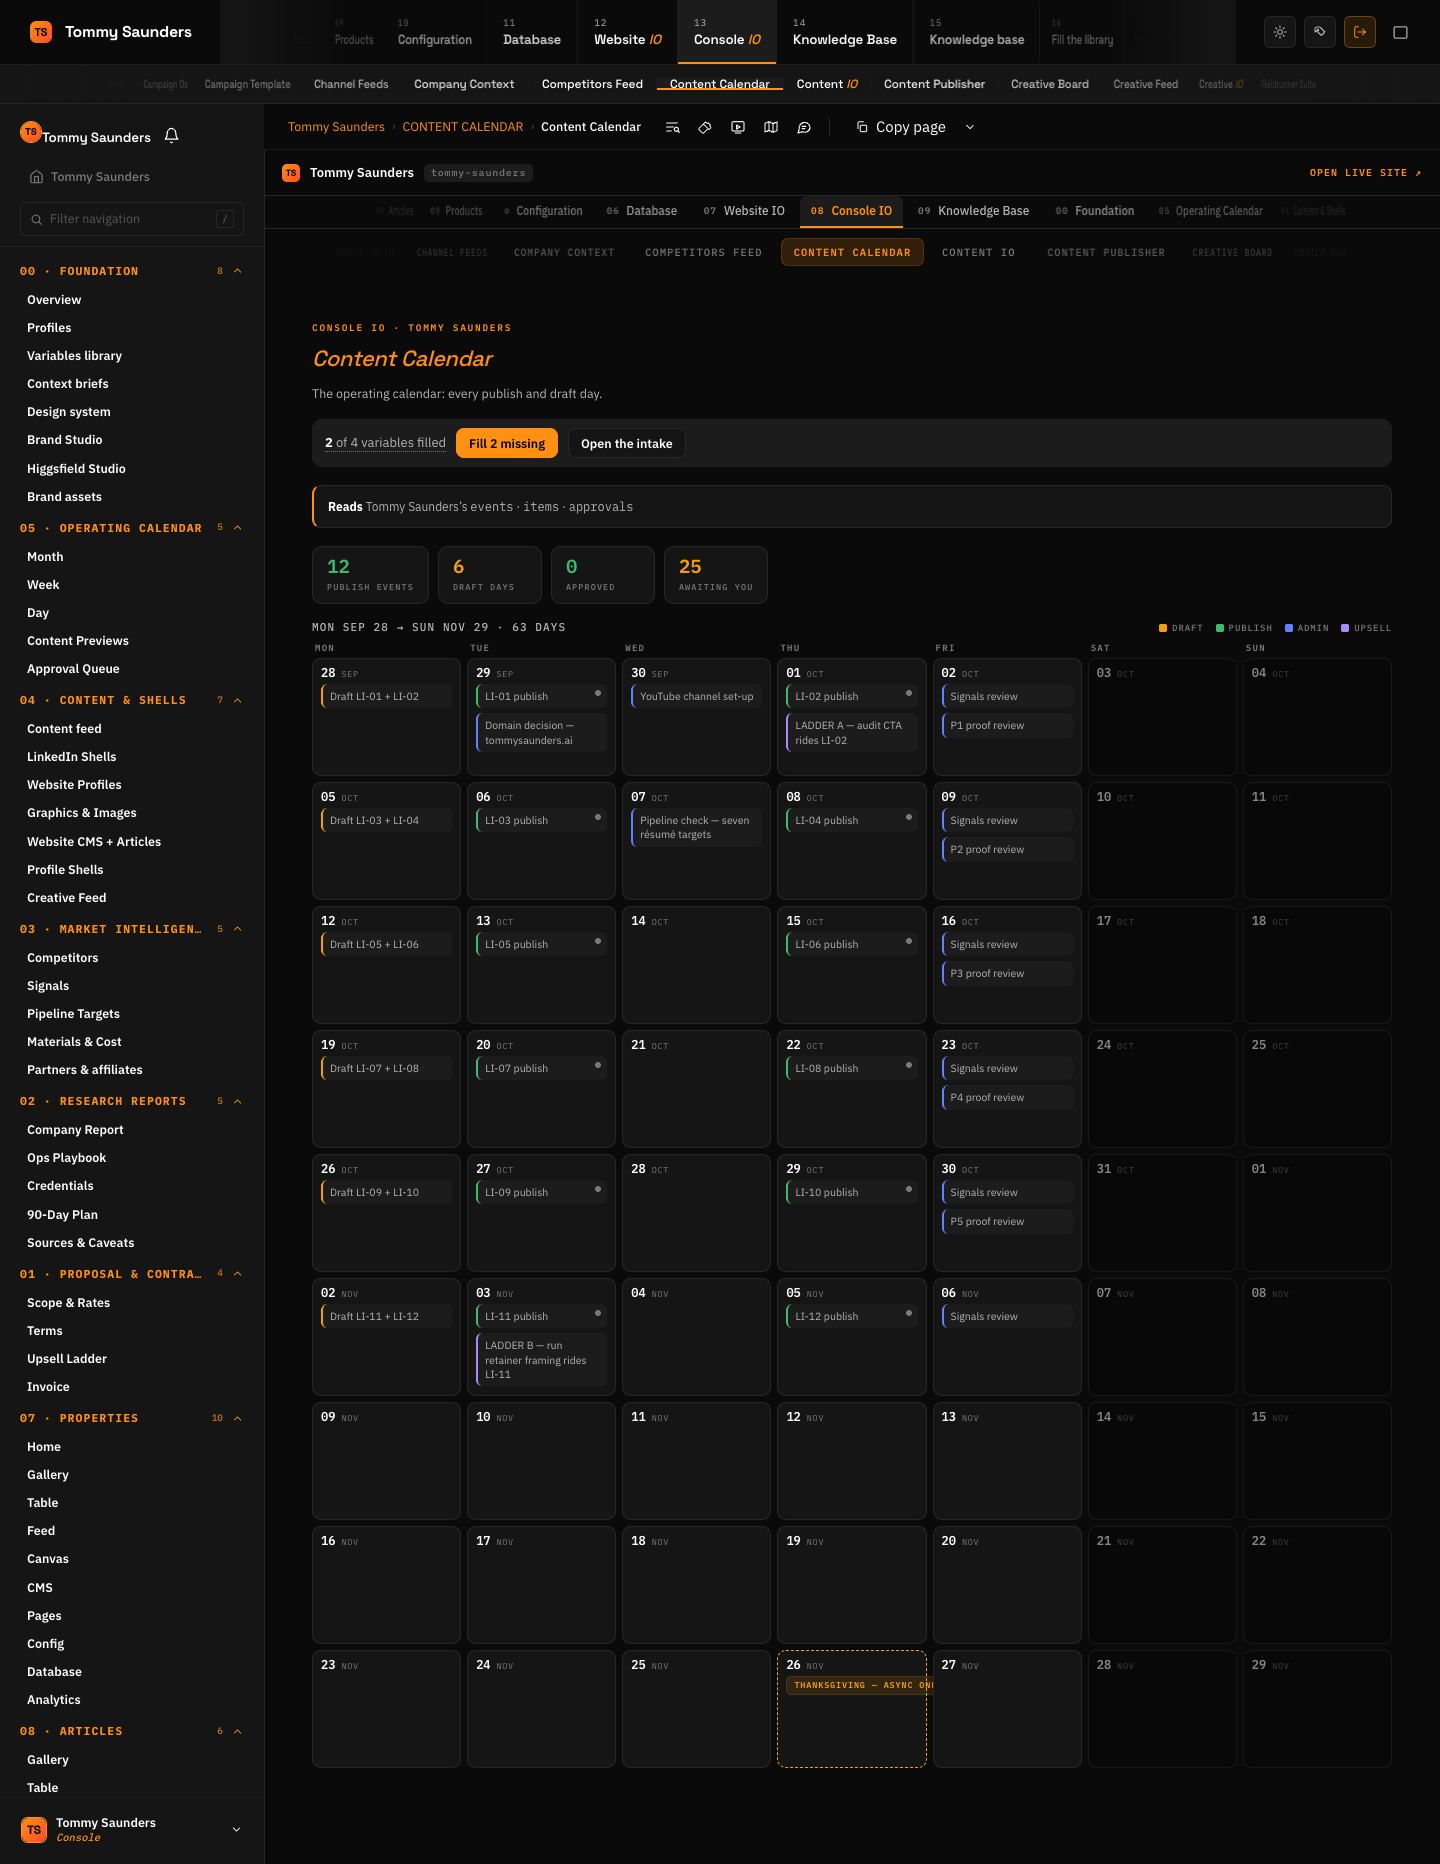Screen dimensions: 1440x1864
Task: Click the home icon beside Tommy Saunders
Action: pyautogui.click(x=36, y=177)
